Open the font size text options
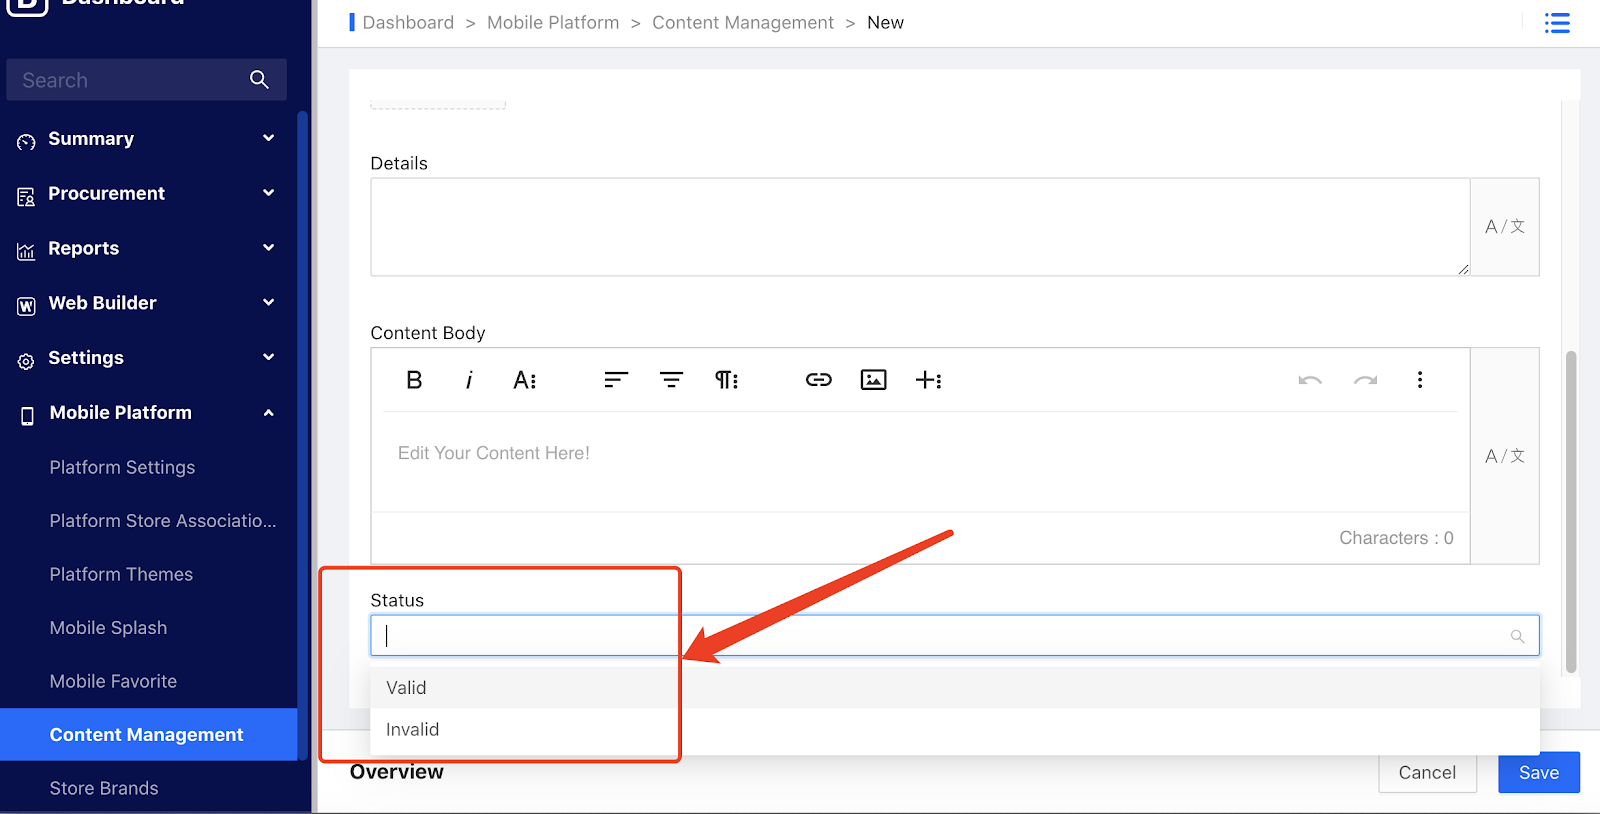Screen dimensions: 1600x814 coord(525,380)
